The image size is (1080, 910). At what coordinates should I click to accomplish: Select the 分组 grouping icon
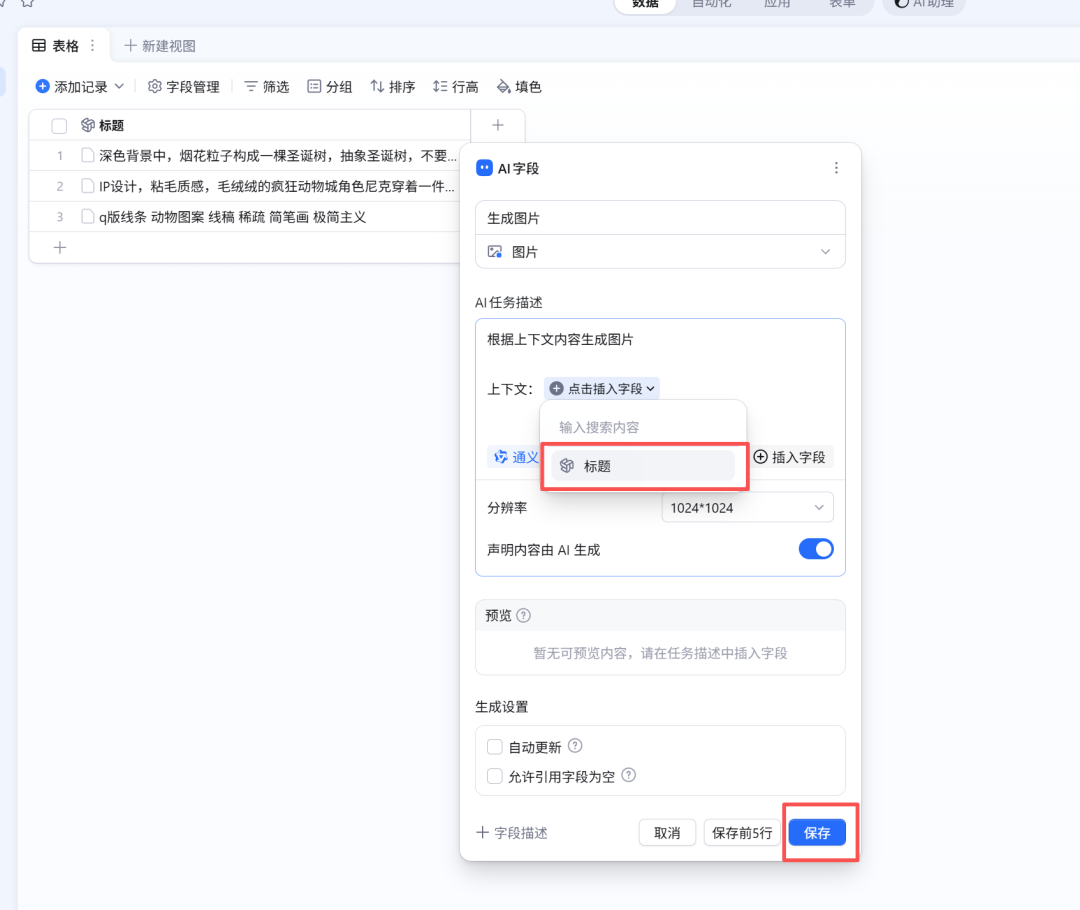313,86
